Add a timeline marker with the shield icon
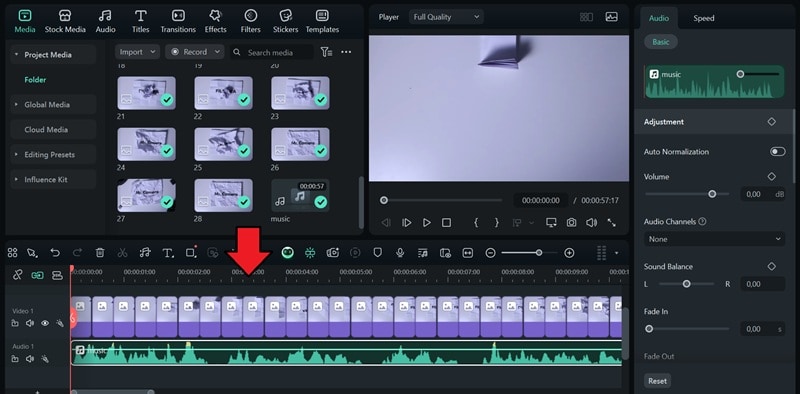 pyautogui.click(x=378, y=253)
